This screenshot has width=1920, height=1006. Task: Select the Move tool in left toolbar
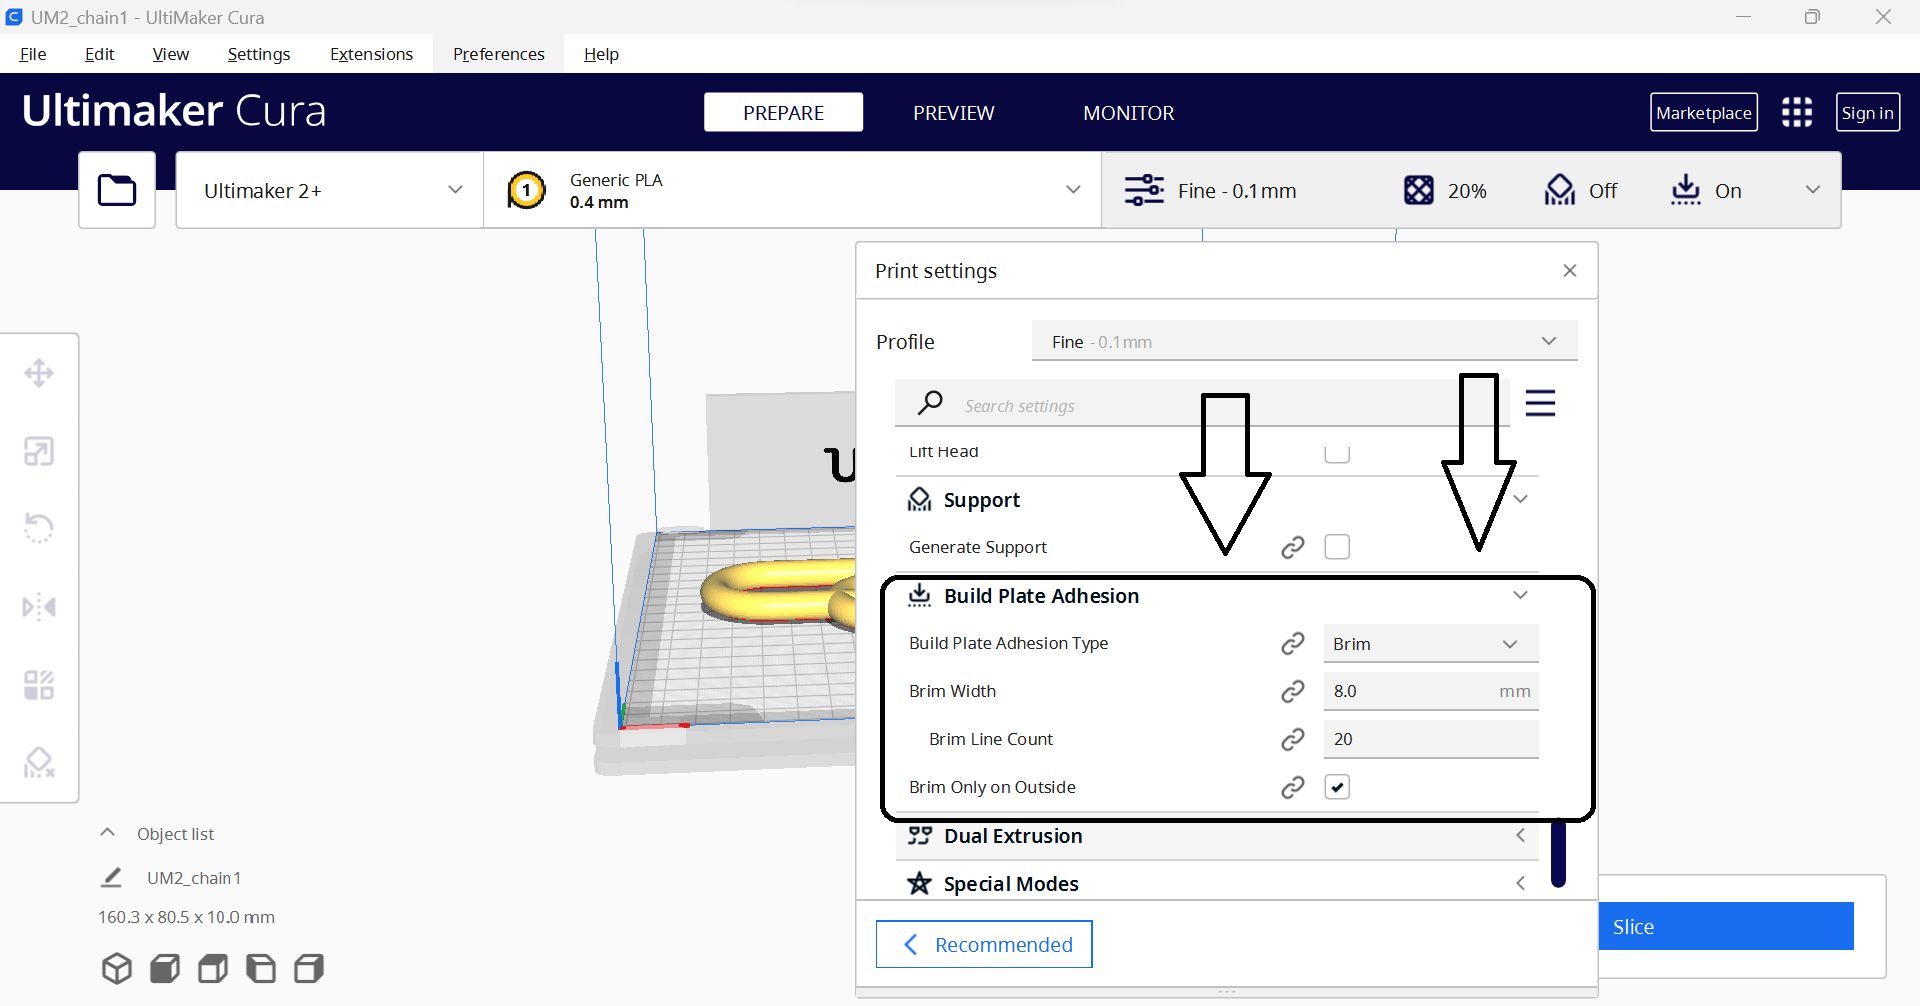(x=39, y=373)
